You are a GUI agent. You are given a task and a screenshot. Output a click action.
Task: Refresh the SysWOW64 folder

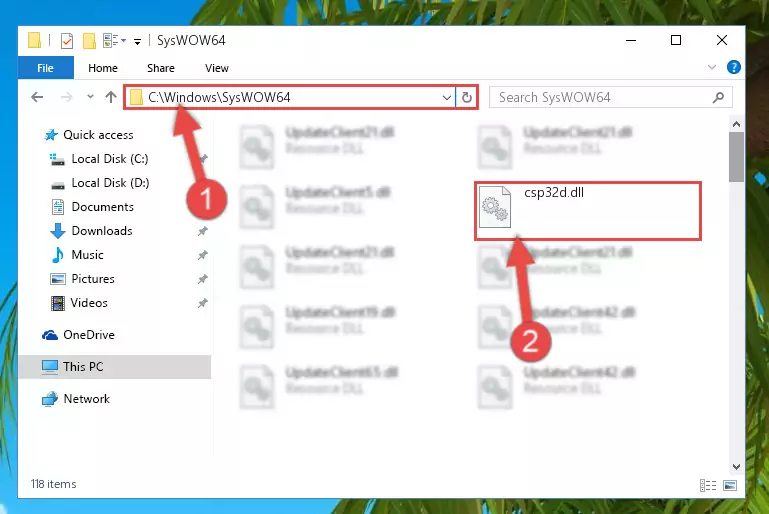466,98
